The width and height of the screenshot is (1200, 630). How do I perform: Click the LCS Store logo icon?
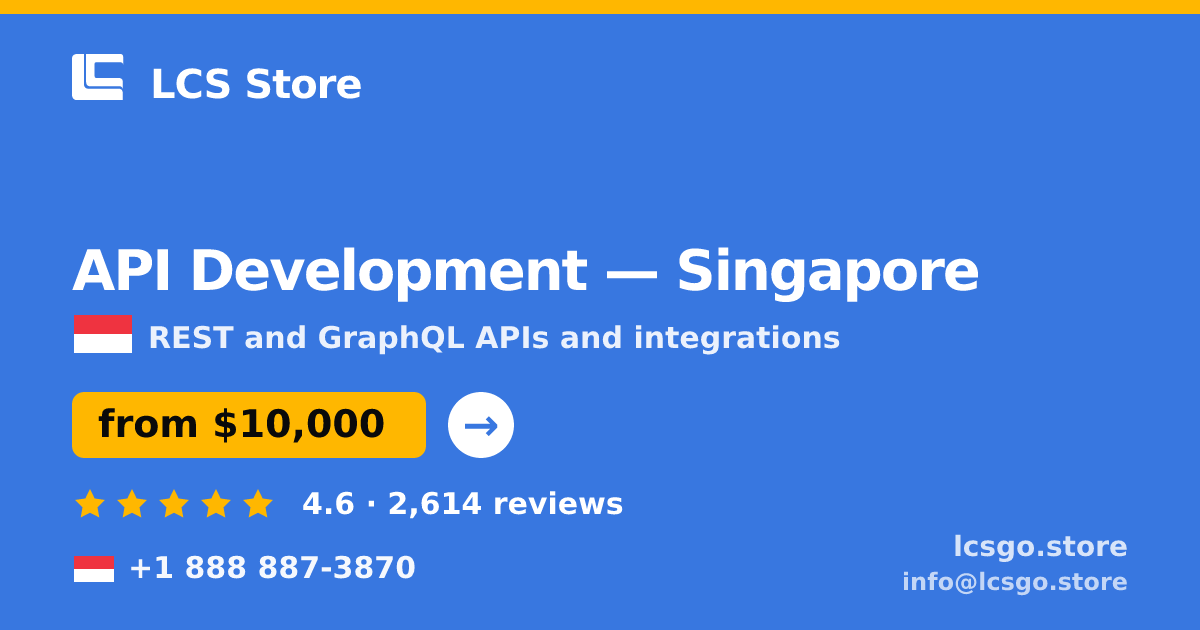[x=98, y=77]
